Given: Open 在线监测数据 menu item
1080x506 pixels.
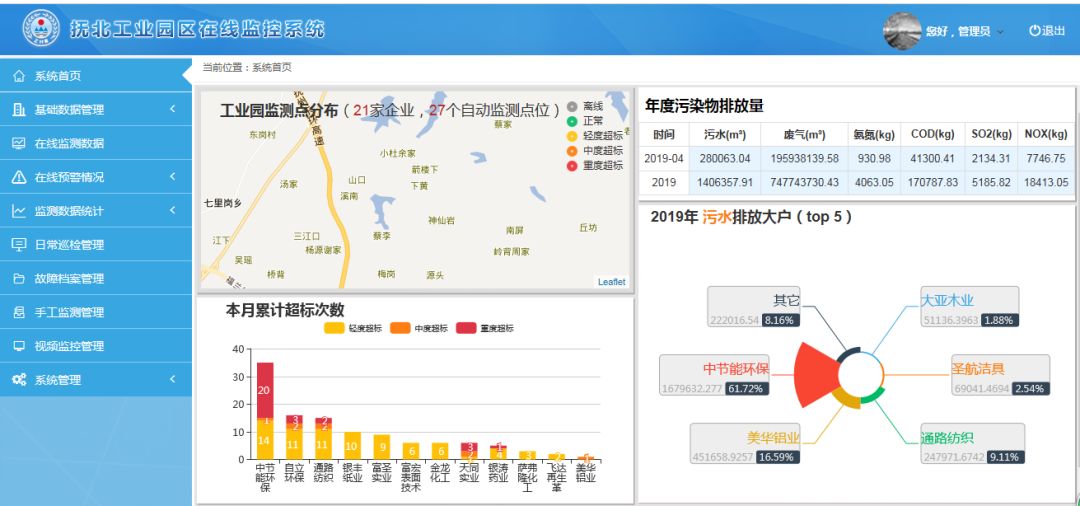Looking at the screenshot, I should point(96,144).
